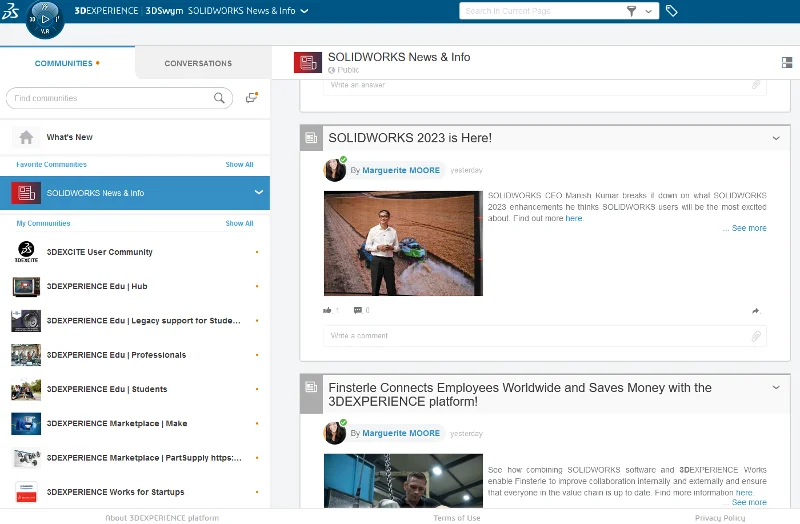Expand SOLIDWORKS News & Info sidebar chevron
The image size is (800, 524).
click(258, 192)
